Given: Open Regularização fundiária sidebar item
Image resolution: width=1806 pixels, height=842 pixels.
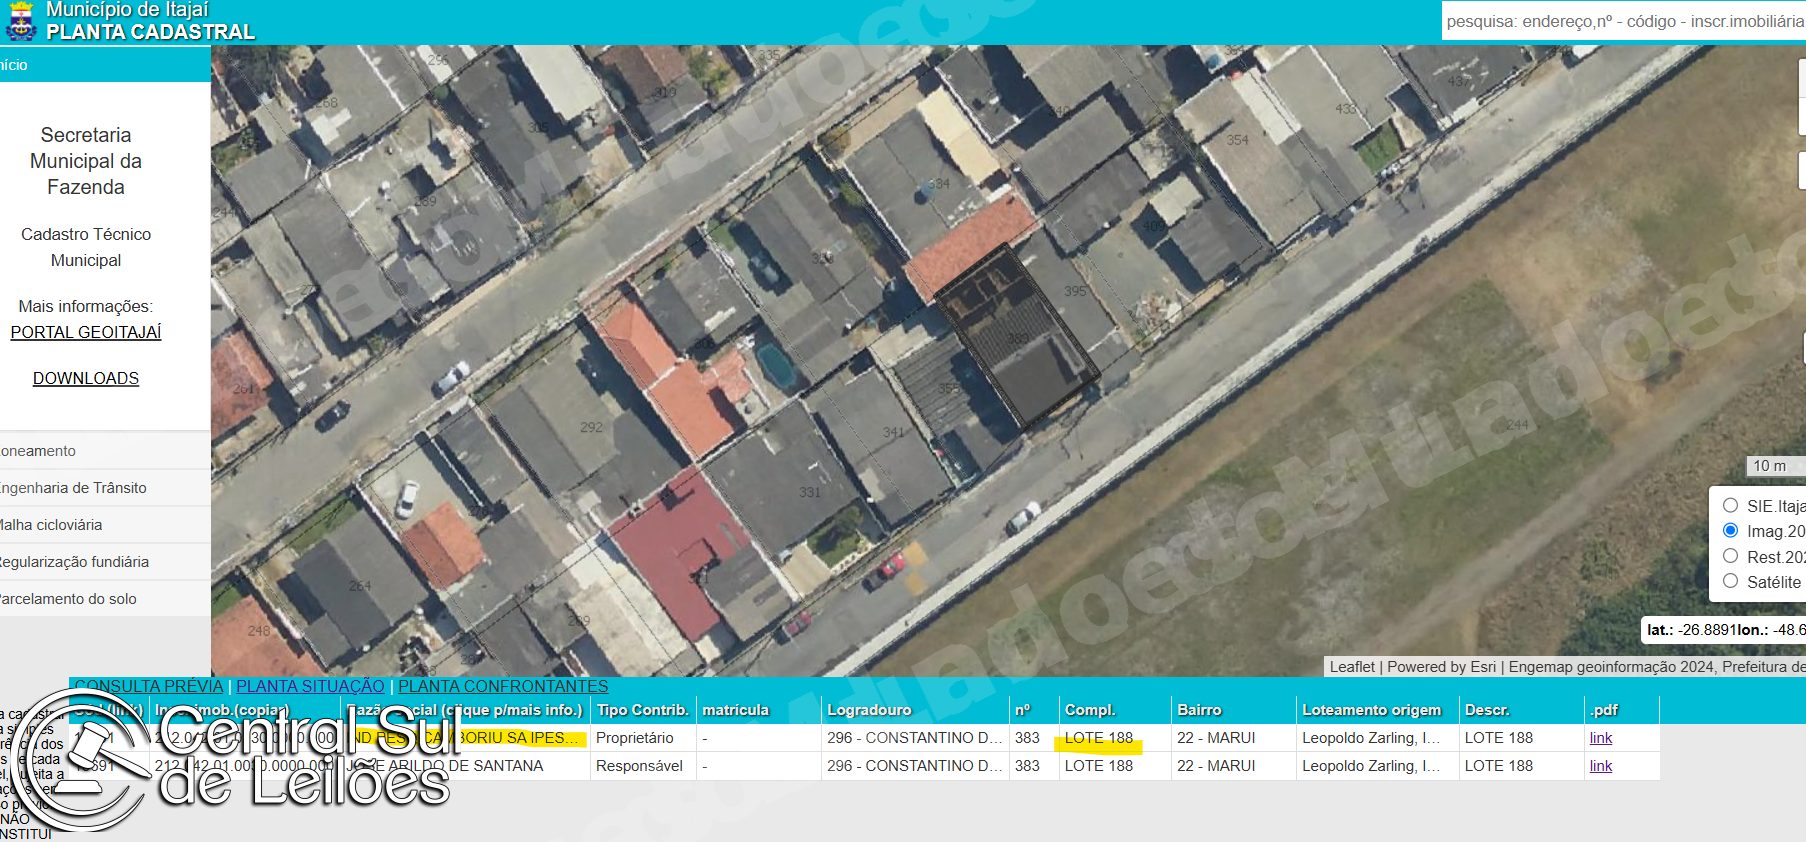Looking at the screenshot, I should tap(105, 562).
